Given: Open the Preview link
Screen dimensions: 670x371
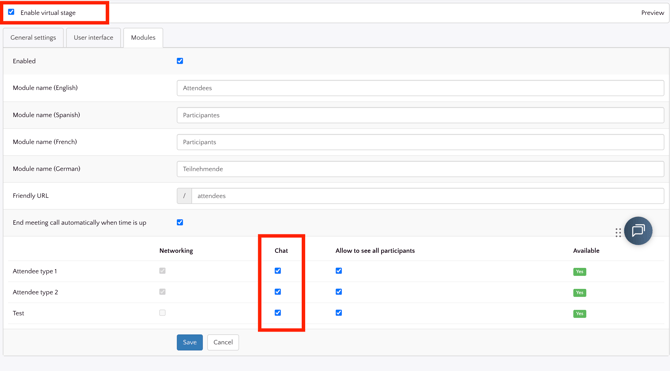Looking at the screenshot, I should tap(652, 13).
